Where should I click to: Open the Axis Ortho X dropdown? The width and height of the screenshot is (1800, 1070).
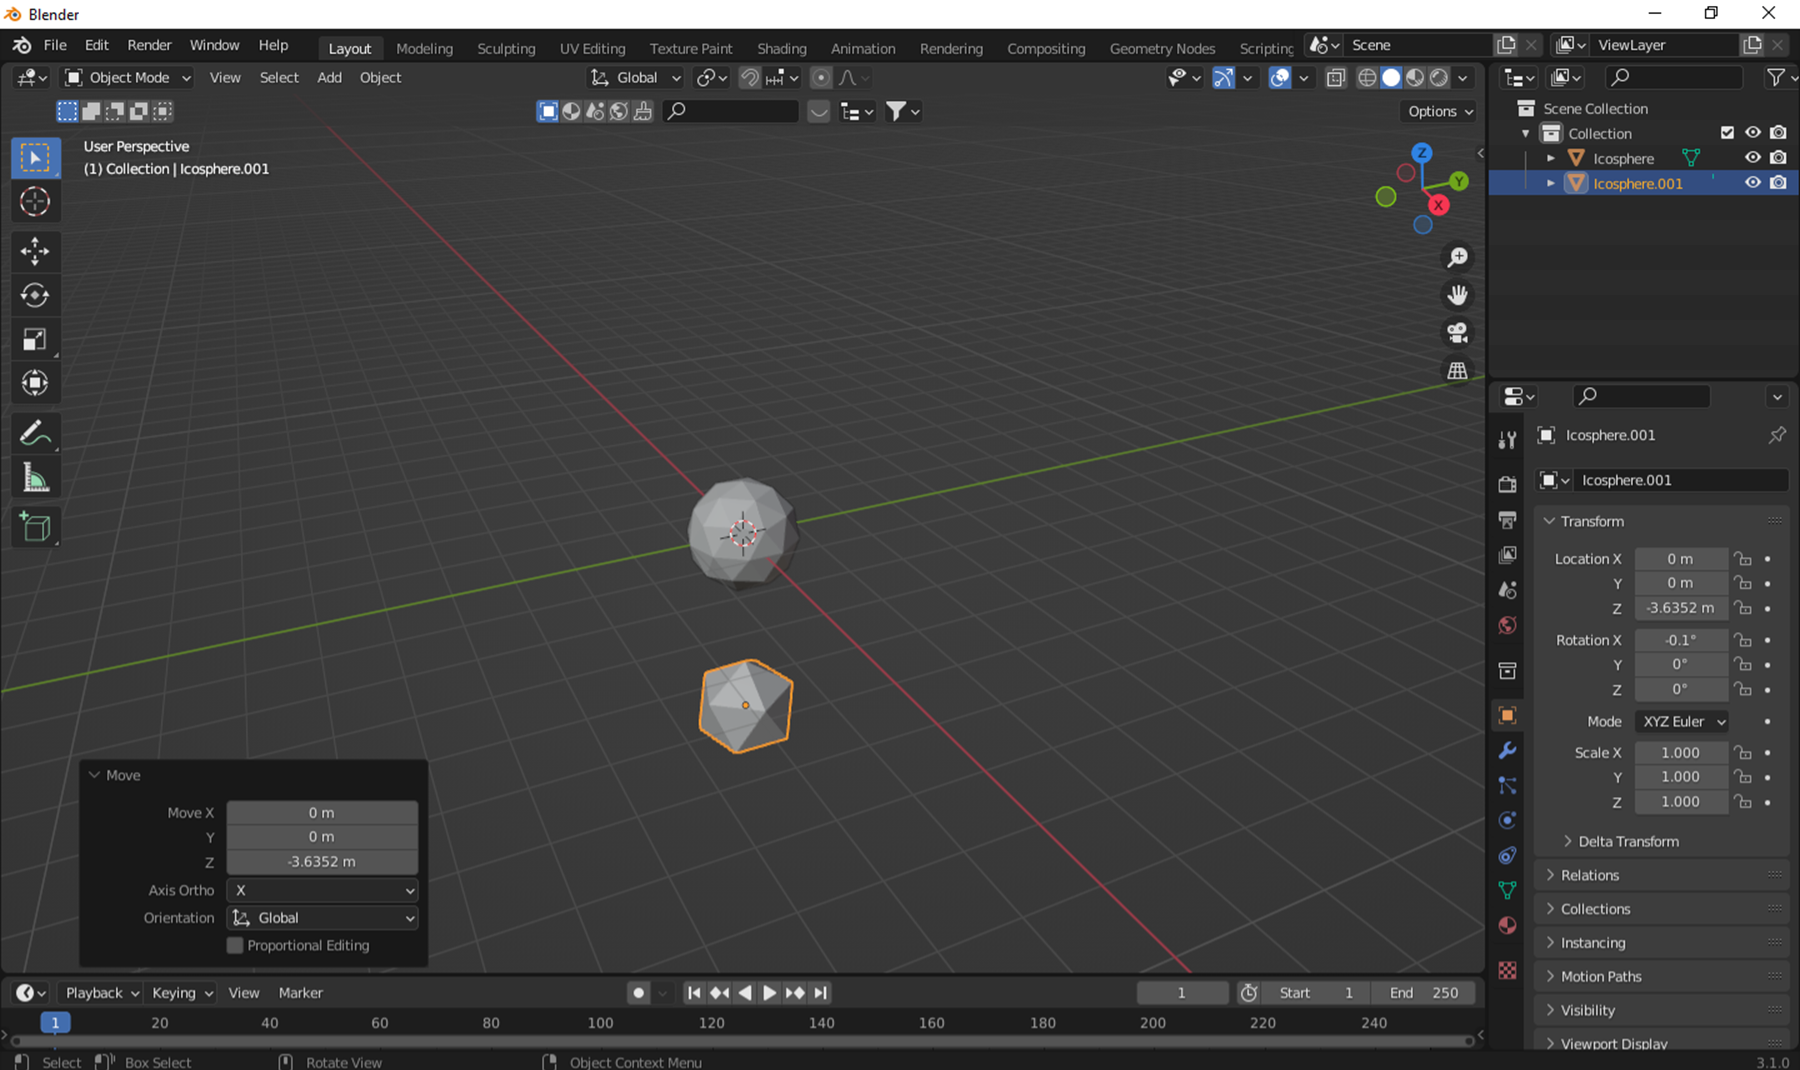[x=322, y=890]
